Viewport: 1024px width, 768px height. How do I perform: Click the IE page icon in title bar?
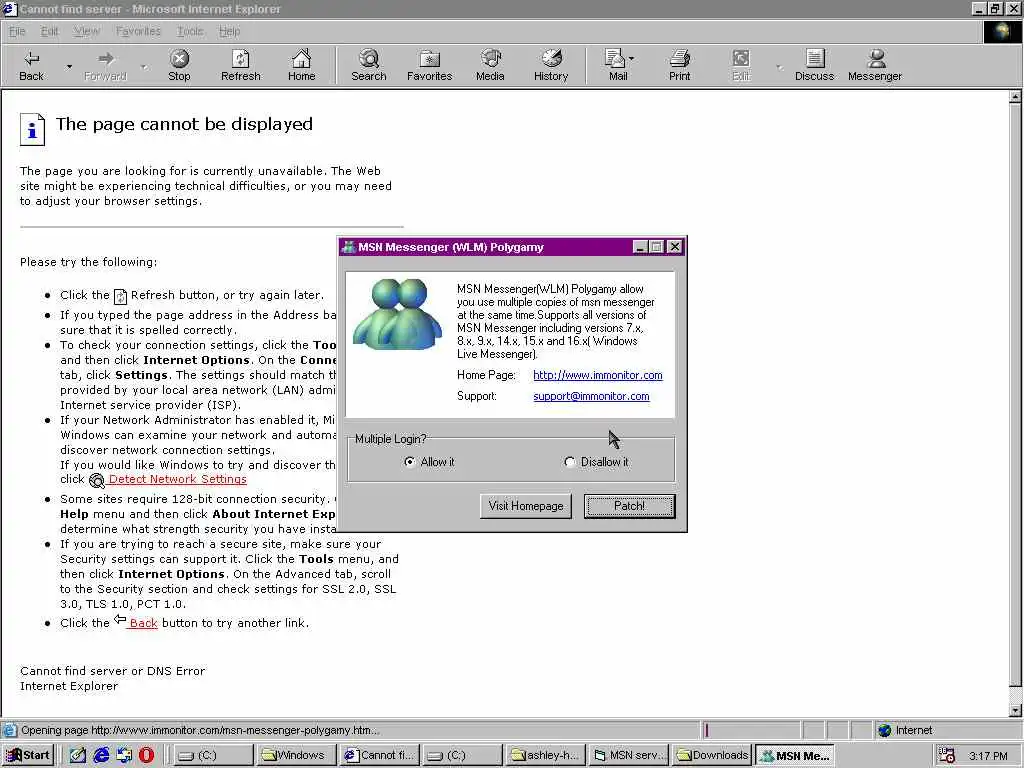click(9, 8)
